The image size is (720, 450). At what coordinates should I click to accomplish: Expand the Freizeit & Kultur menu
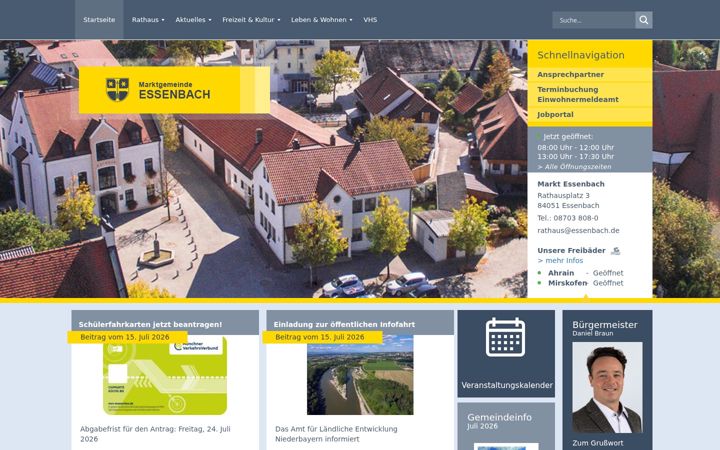(251, 20)
